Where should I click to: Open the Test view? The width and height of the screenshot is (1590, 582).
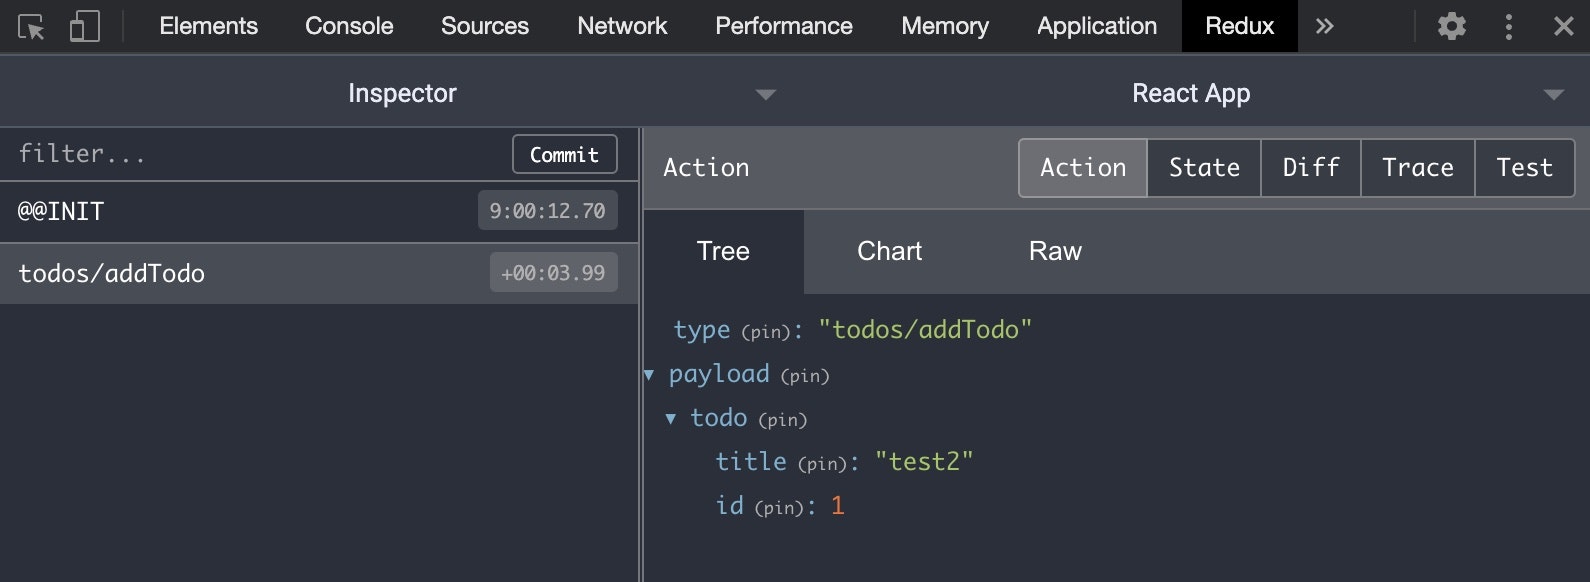1524,168
